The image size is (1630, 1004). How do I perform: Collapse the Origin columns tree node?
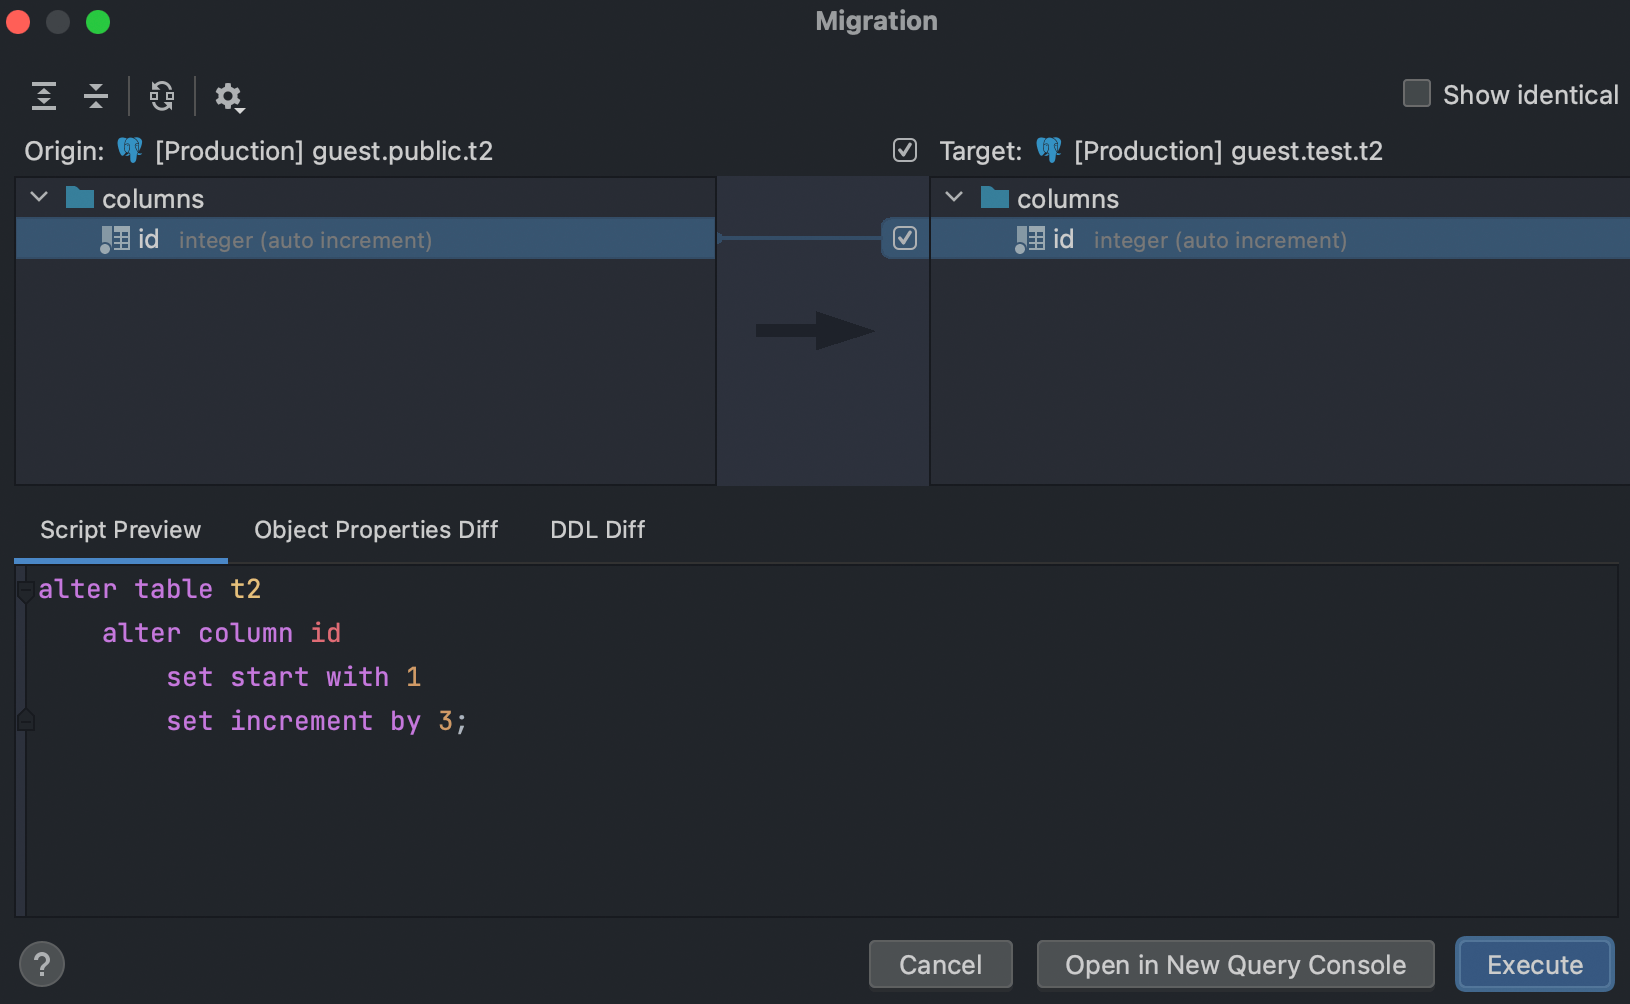pyautogui.click(x=40, y=198)
